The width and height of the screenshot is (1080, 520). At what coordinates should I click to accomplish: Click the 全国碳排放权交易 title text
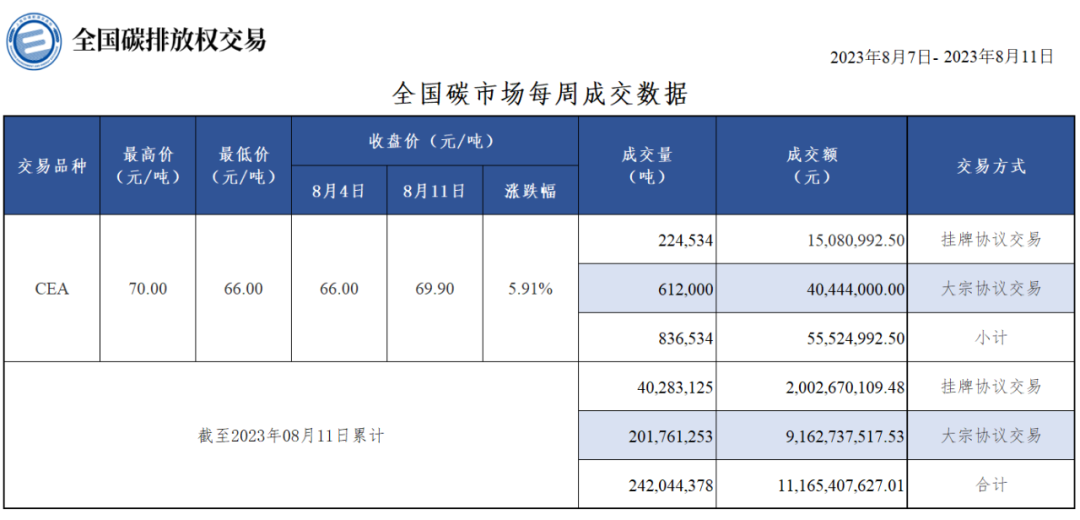point(169,40)
